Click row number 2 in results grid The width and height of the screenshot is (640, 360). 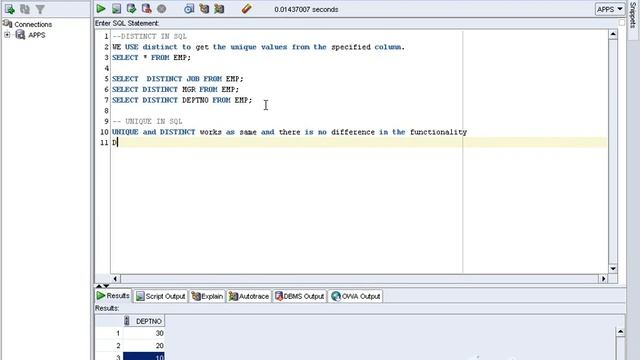pos(109,346)
